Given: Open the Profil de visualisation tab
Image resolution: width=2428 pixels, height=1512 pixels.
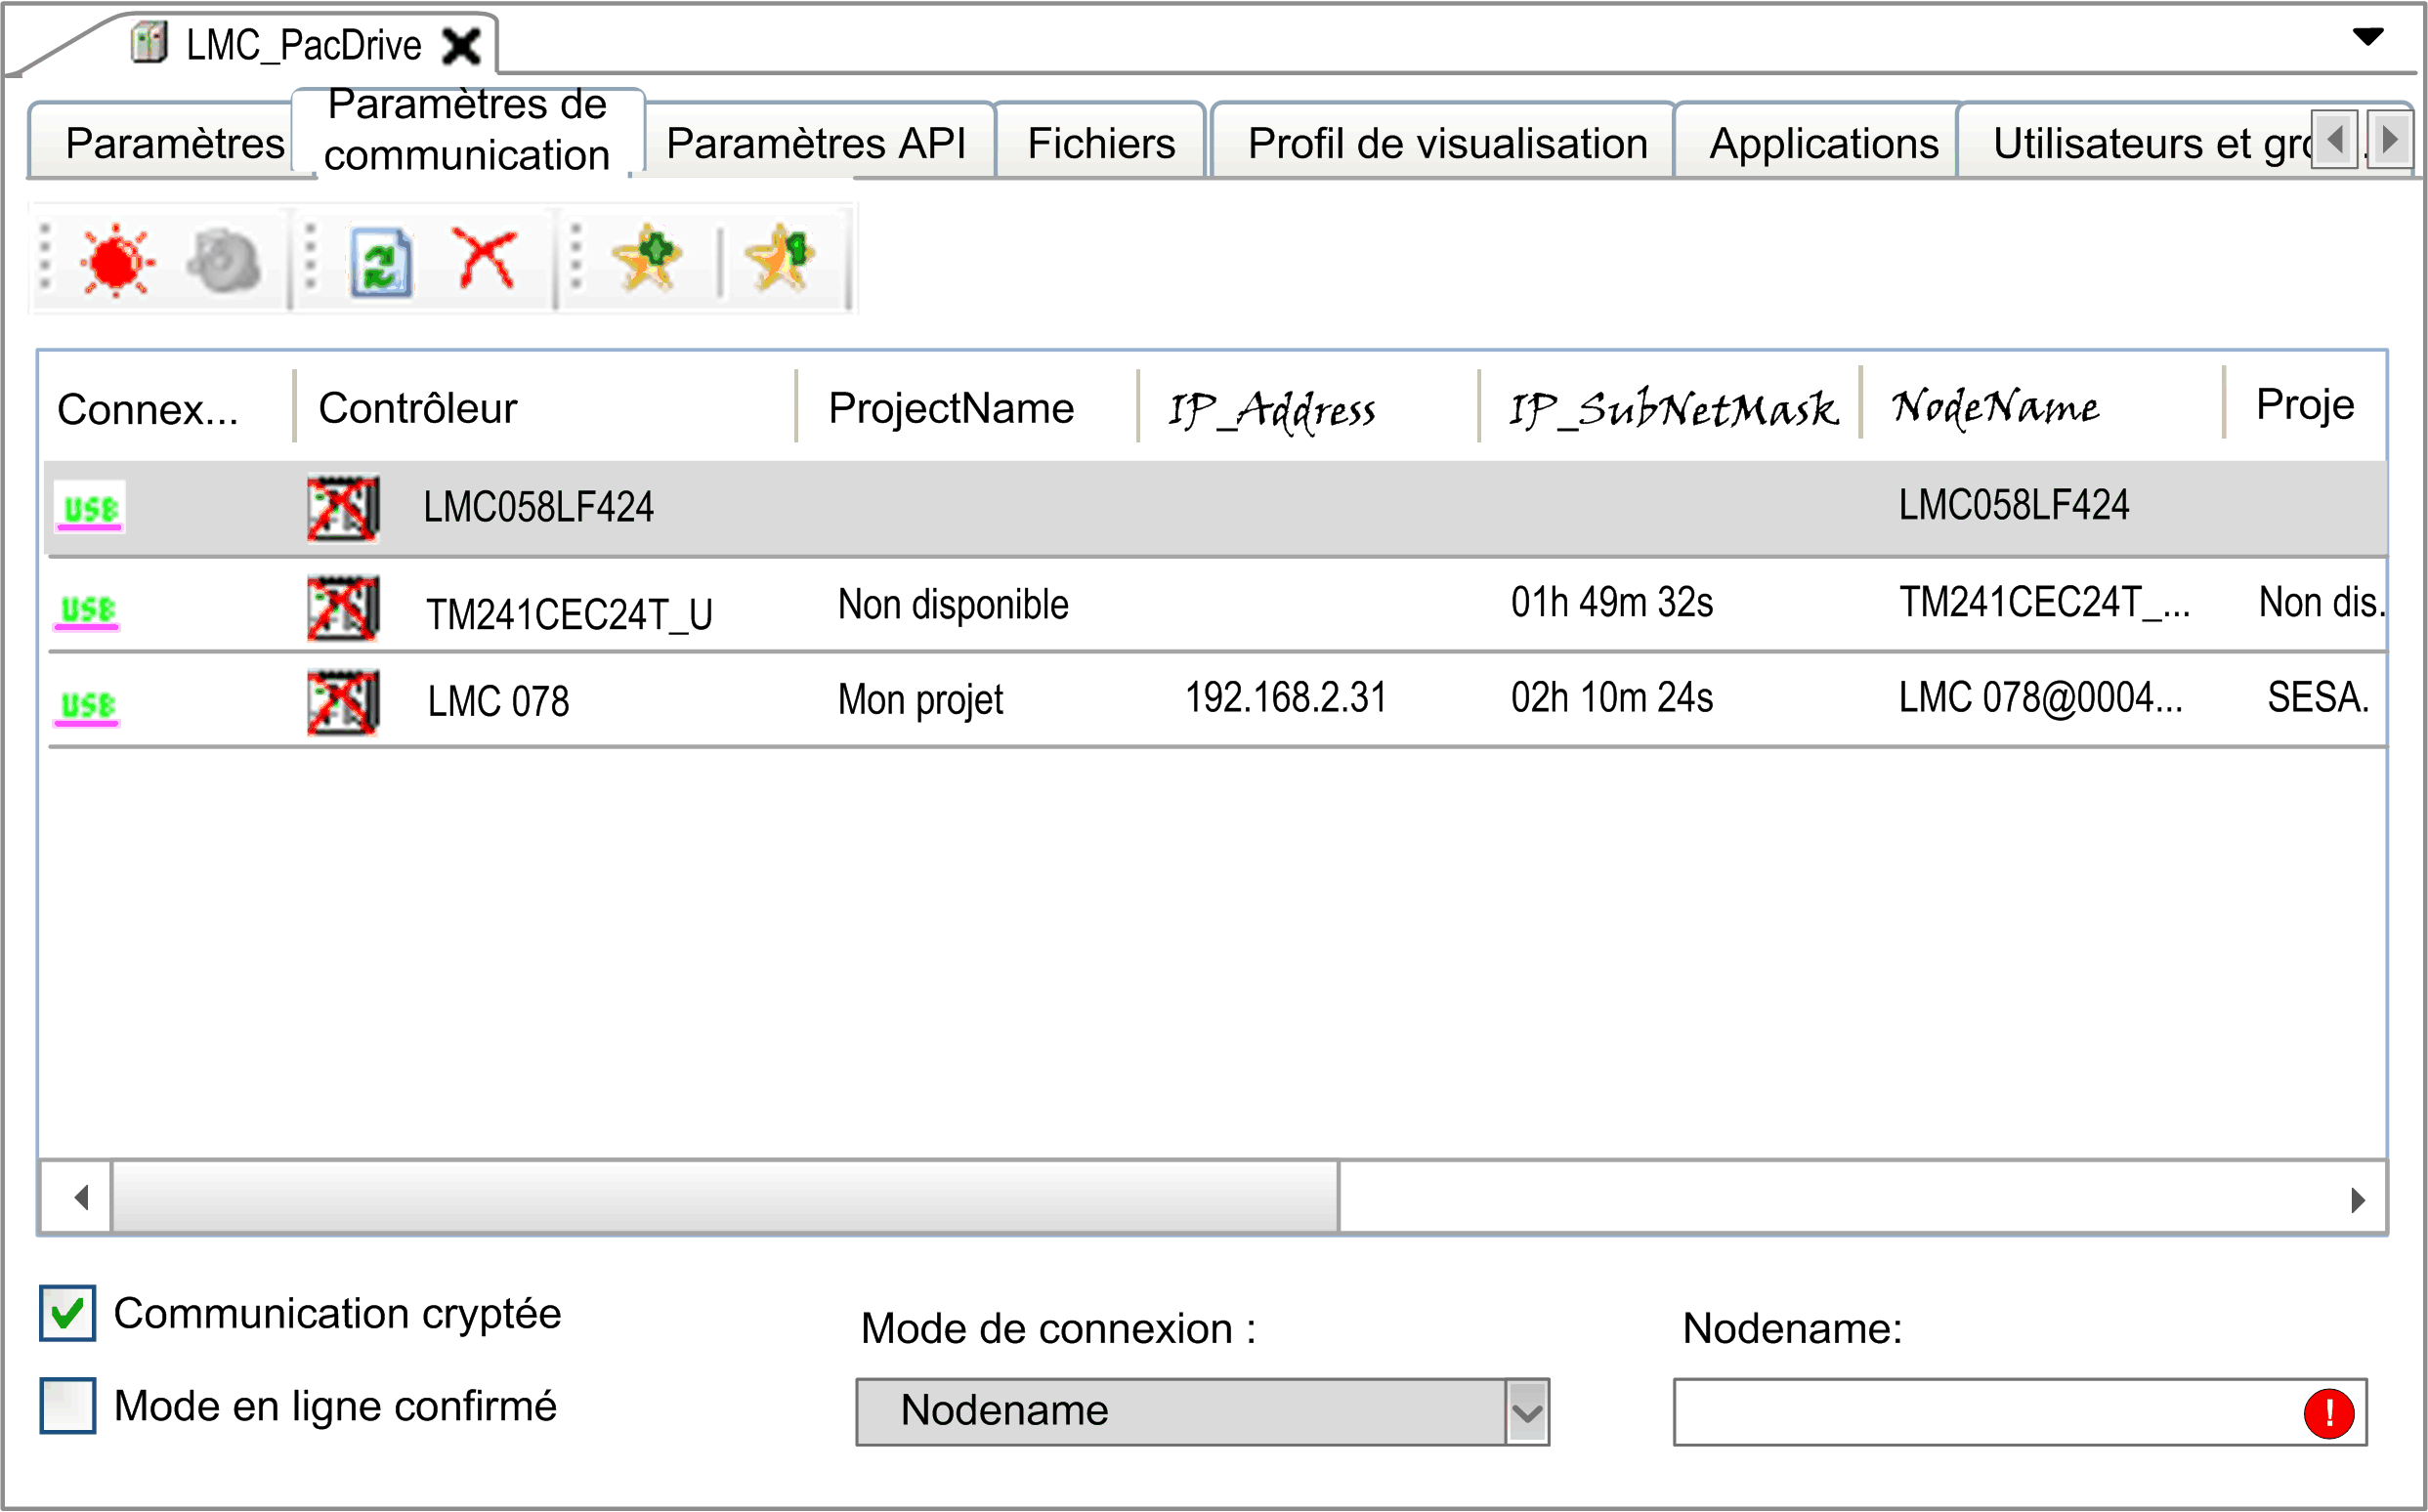Looking at the screenshot, I should 1447,143.
